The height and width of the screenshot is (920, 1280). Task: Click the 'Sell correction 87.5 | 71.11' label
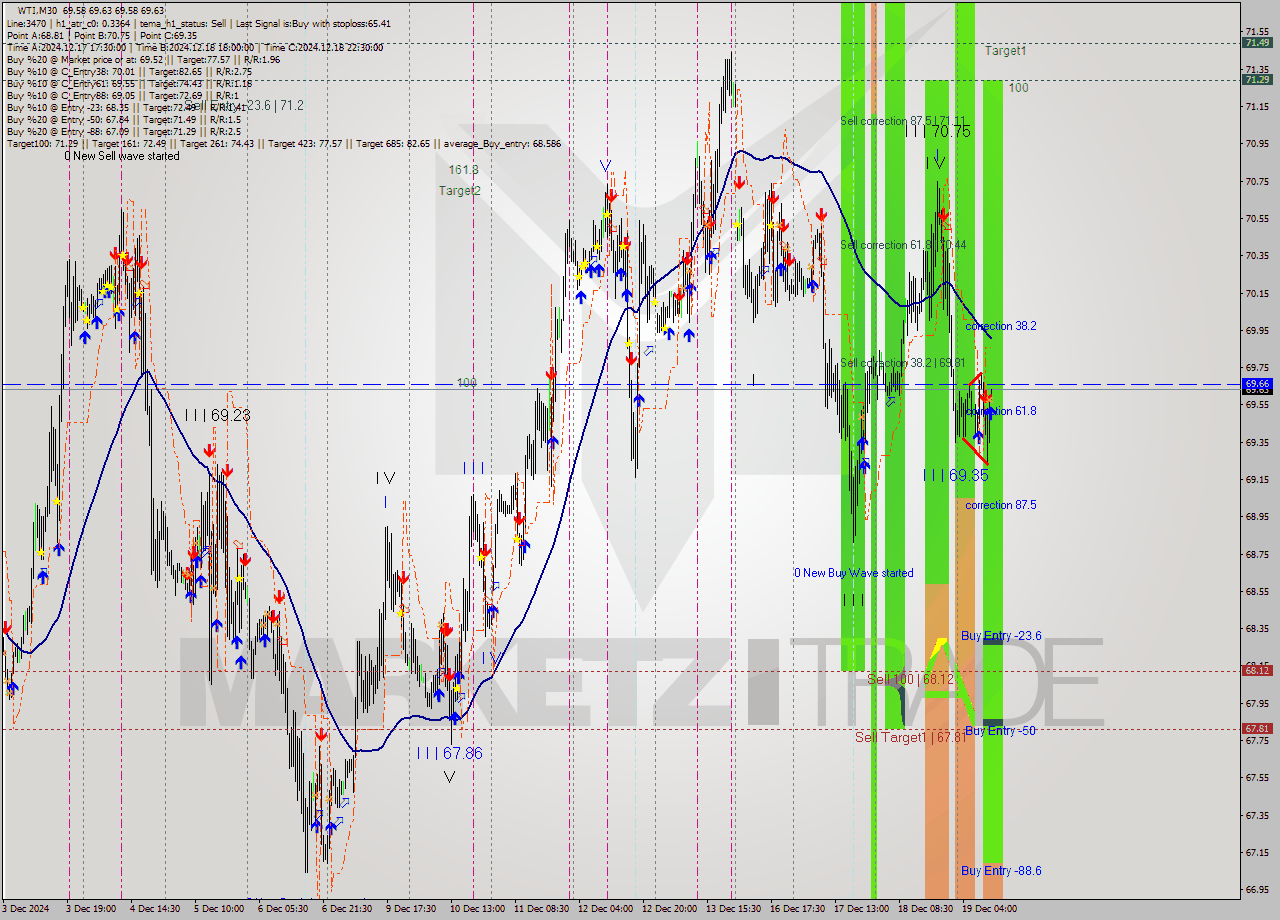tap(904, 121)
